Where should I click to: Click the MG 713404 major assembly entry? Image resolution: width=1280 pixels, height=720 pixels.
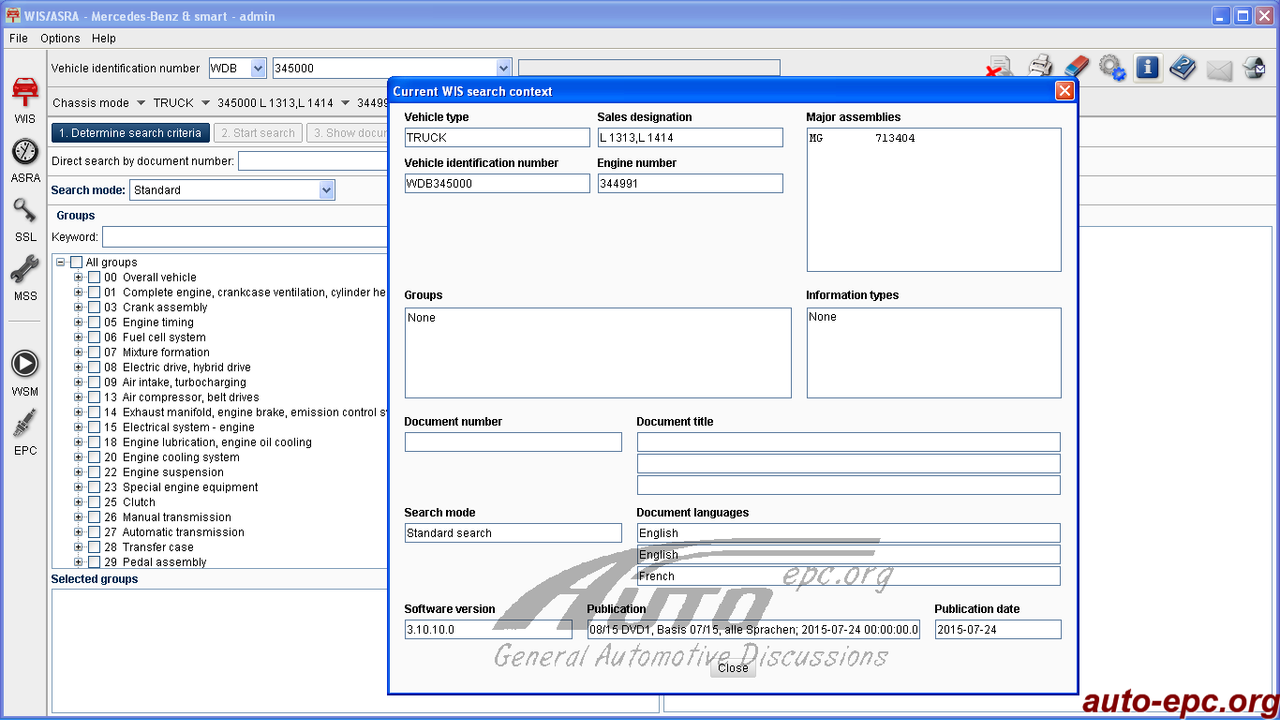click(x=862, y=138)
